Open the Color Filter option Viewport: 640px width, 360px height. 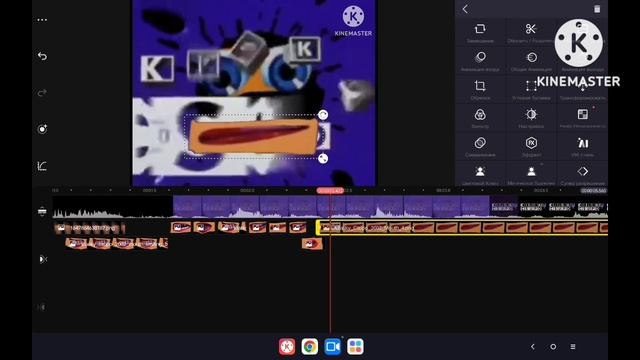click(x=480, y=118)
